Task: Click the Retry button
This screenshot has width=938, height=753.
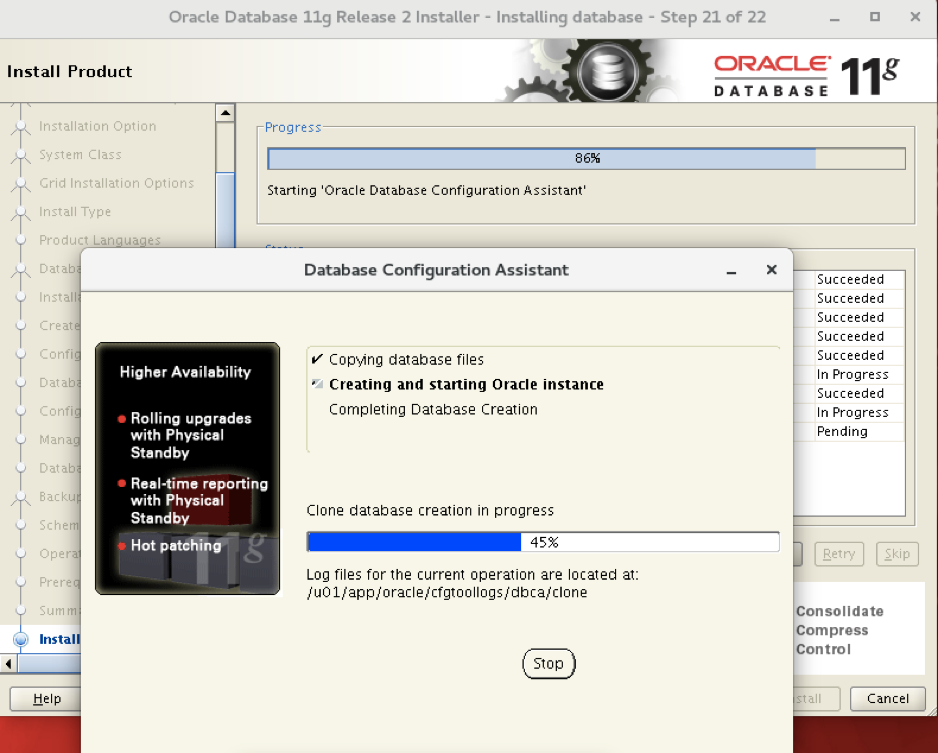Action: point(841,553)
